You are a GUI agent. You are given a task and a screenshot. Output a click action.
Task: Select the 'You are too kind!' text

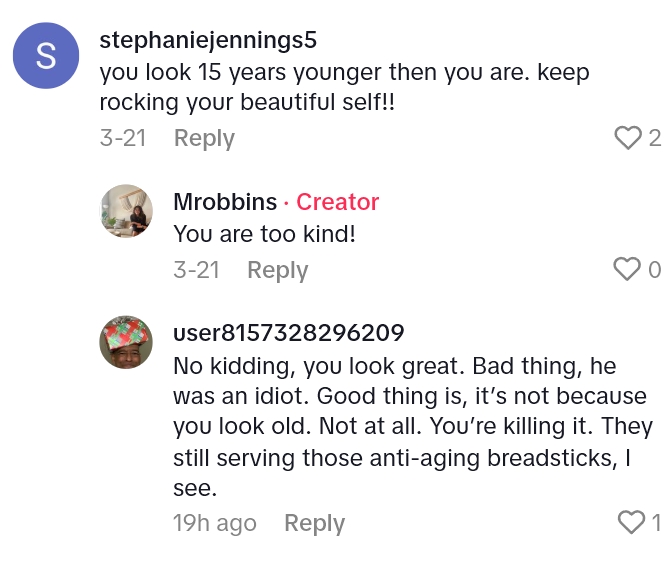265,233
